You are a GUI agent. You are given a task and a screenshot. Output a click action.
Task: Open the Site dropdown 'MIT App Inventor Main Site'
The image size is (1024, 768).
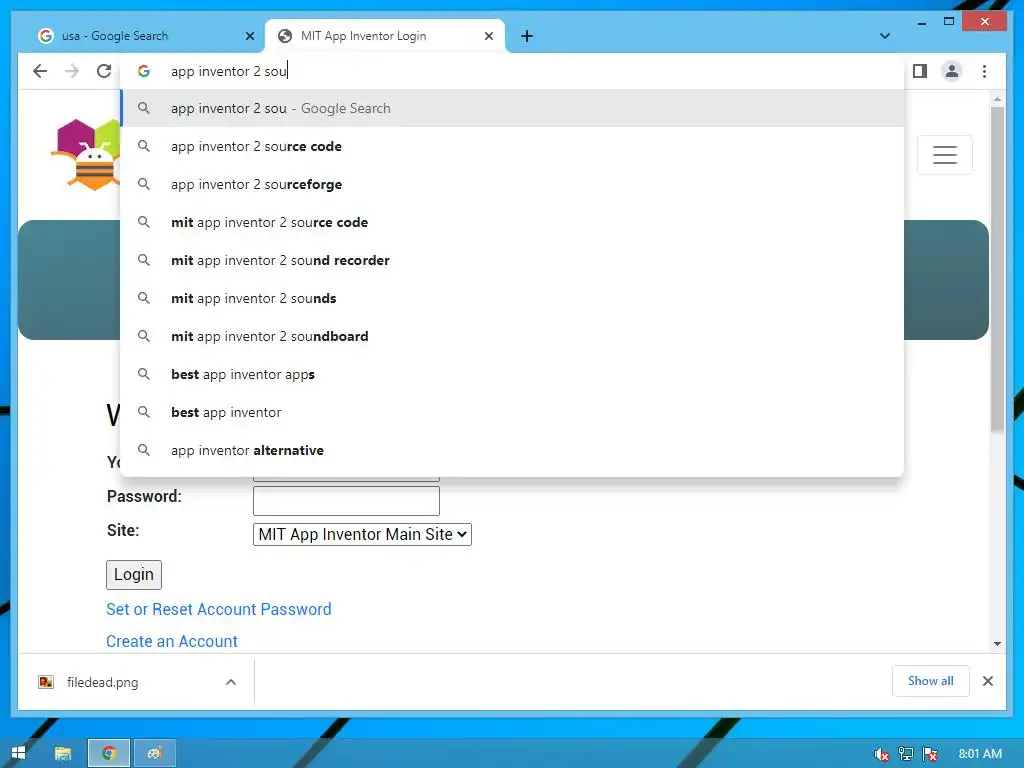[x=362, y=534]
